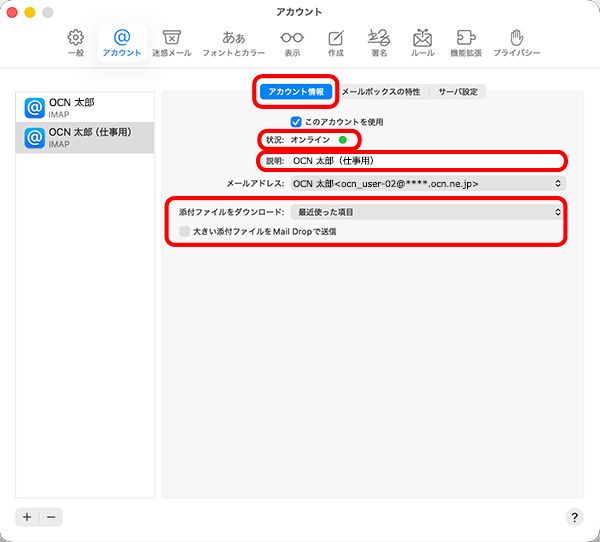Switch to the メールボックスの特性 tab
Image resolution: width=600 pixels, height=542 pixels.
tap(380, 92)
